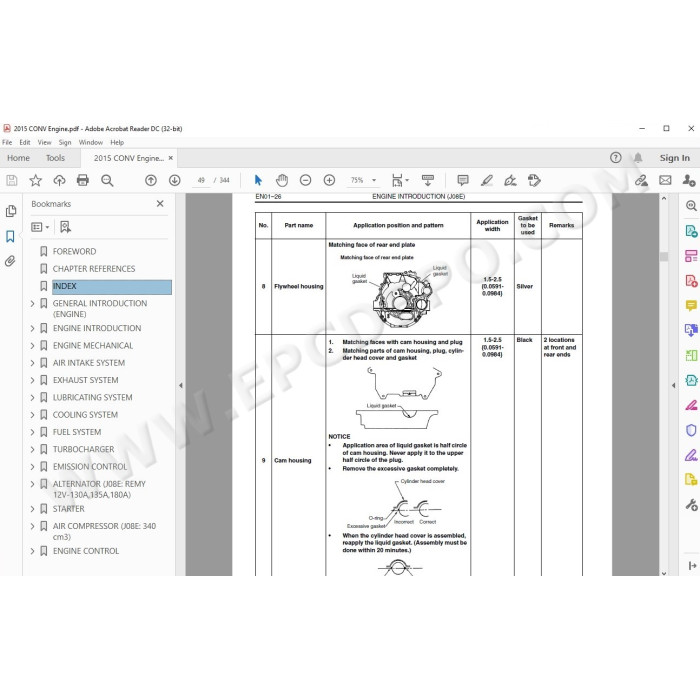Click the document vertical scrollbar thumb
The width and height of the screenshot is (700, 700).
(664, 257)
